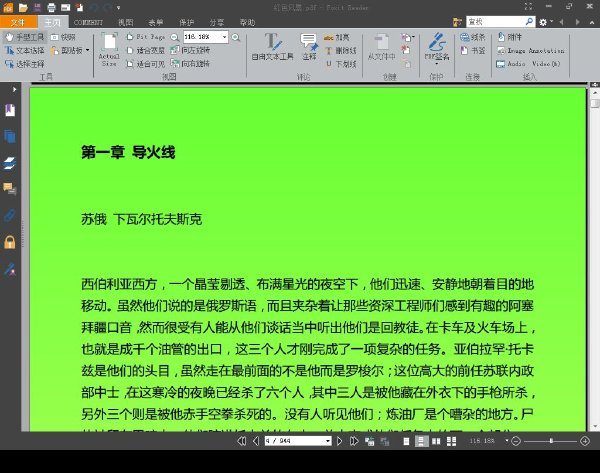Activate the text selection tool (文本选择)
This screenshot has height=473, width=600.
point(25,51)
